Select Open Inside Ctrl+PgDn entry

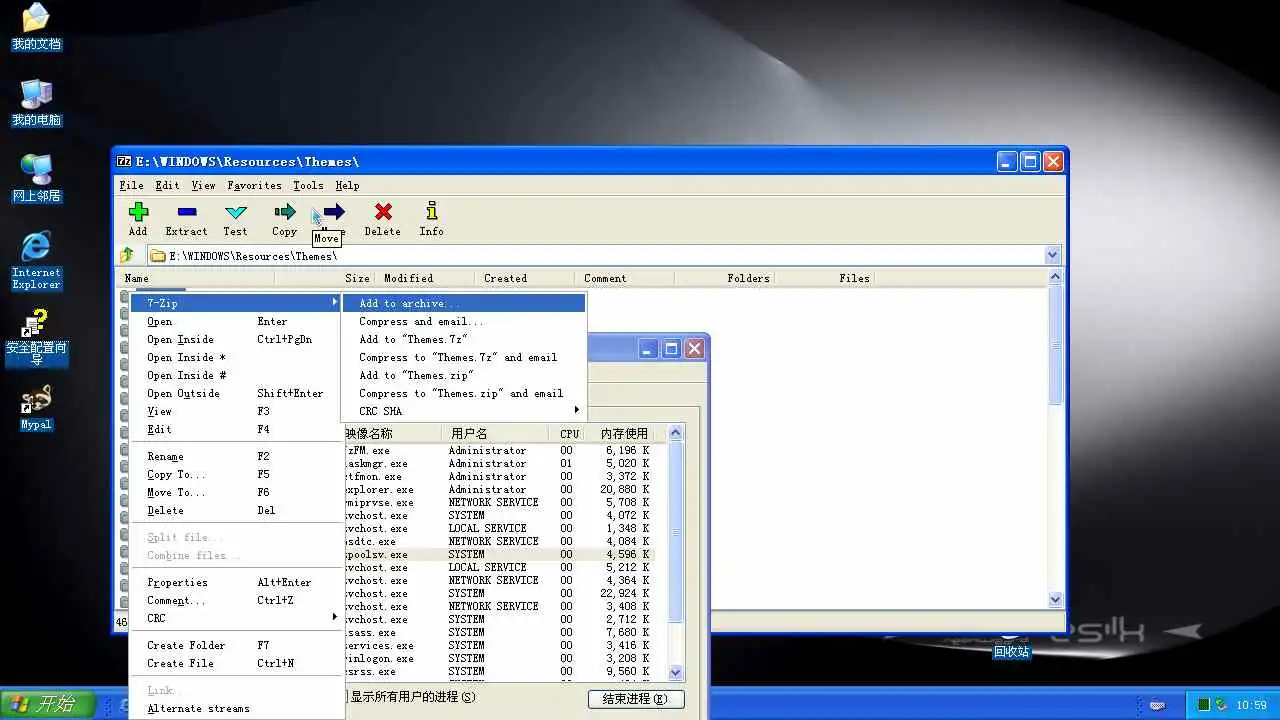point(237,339)
